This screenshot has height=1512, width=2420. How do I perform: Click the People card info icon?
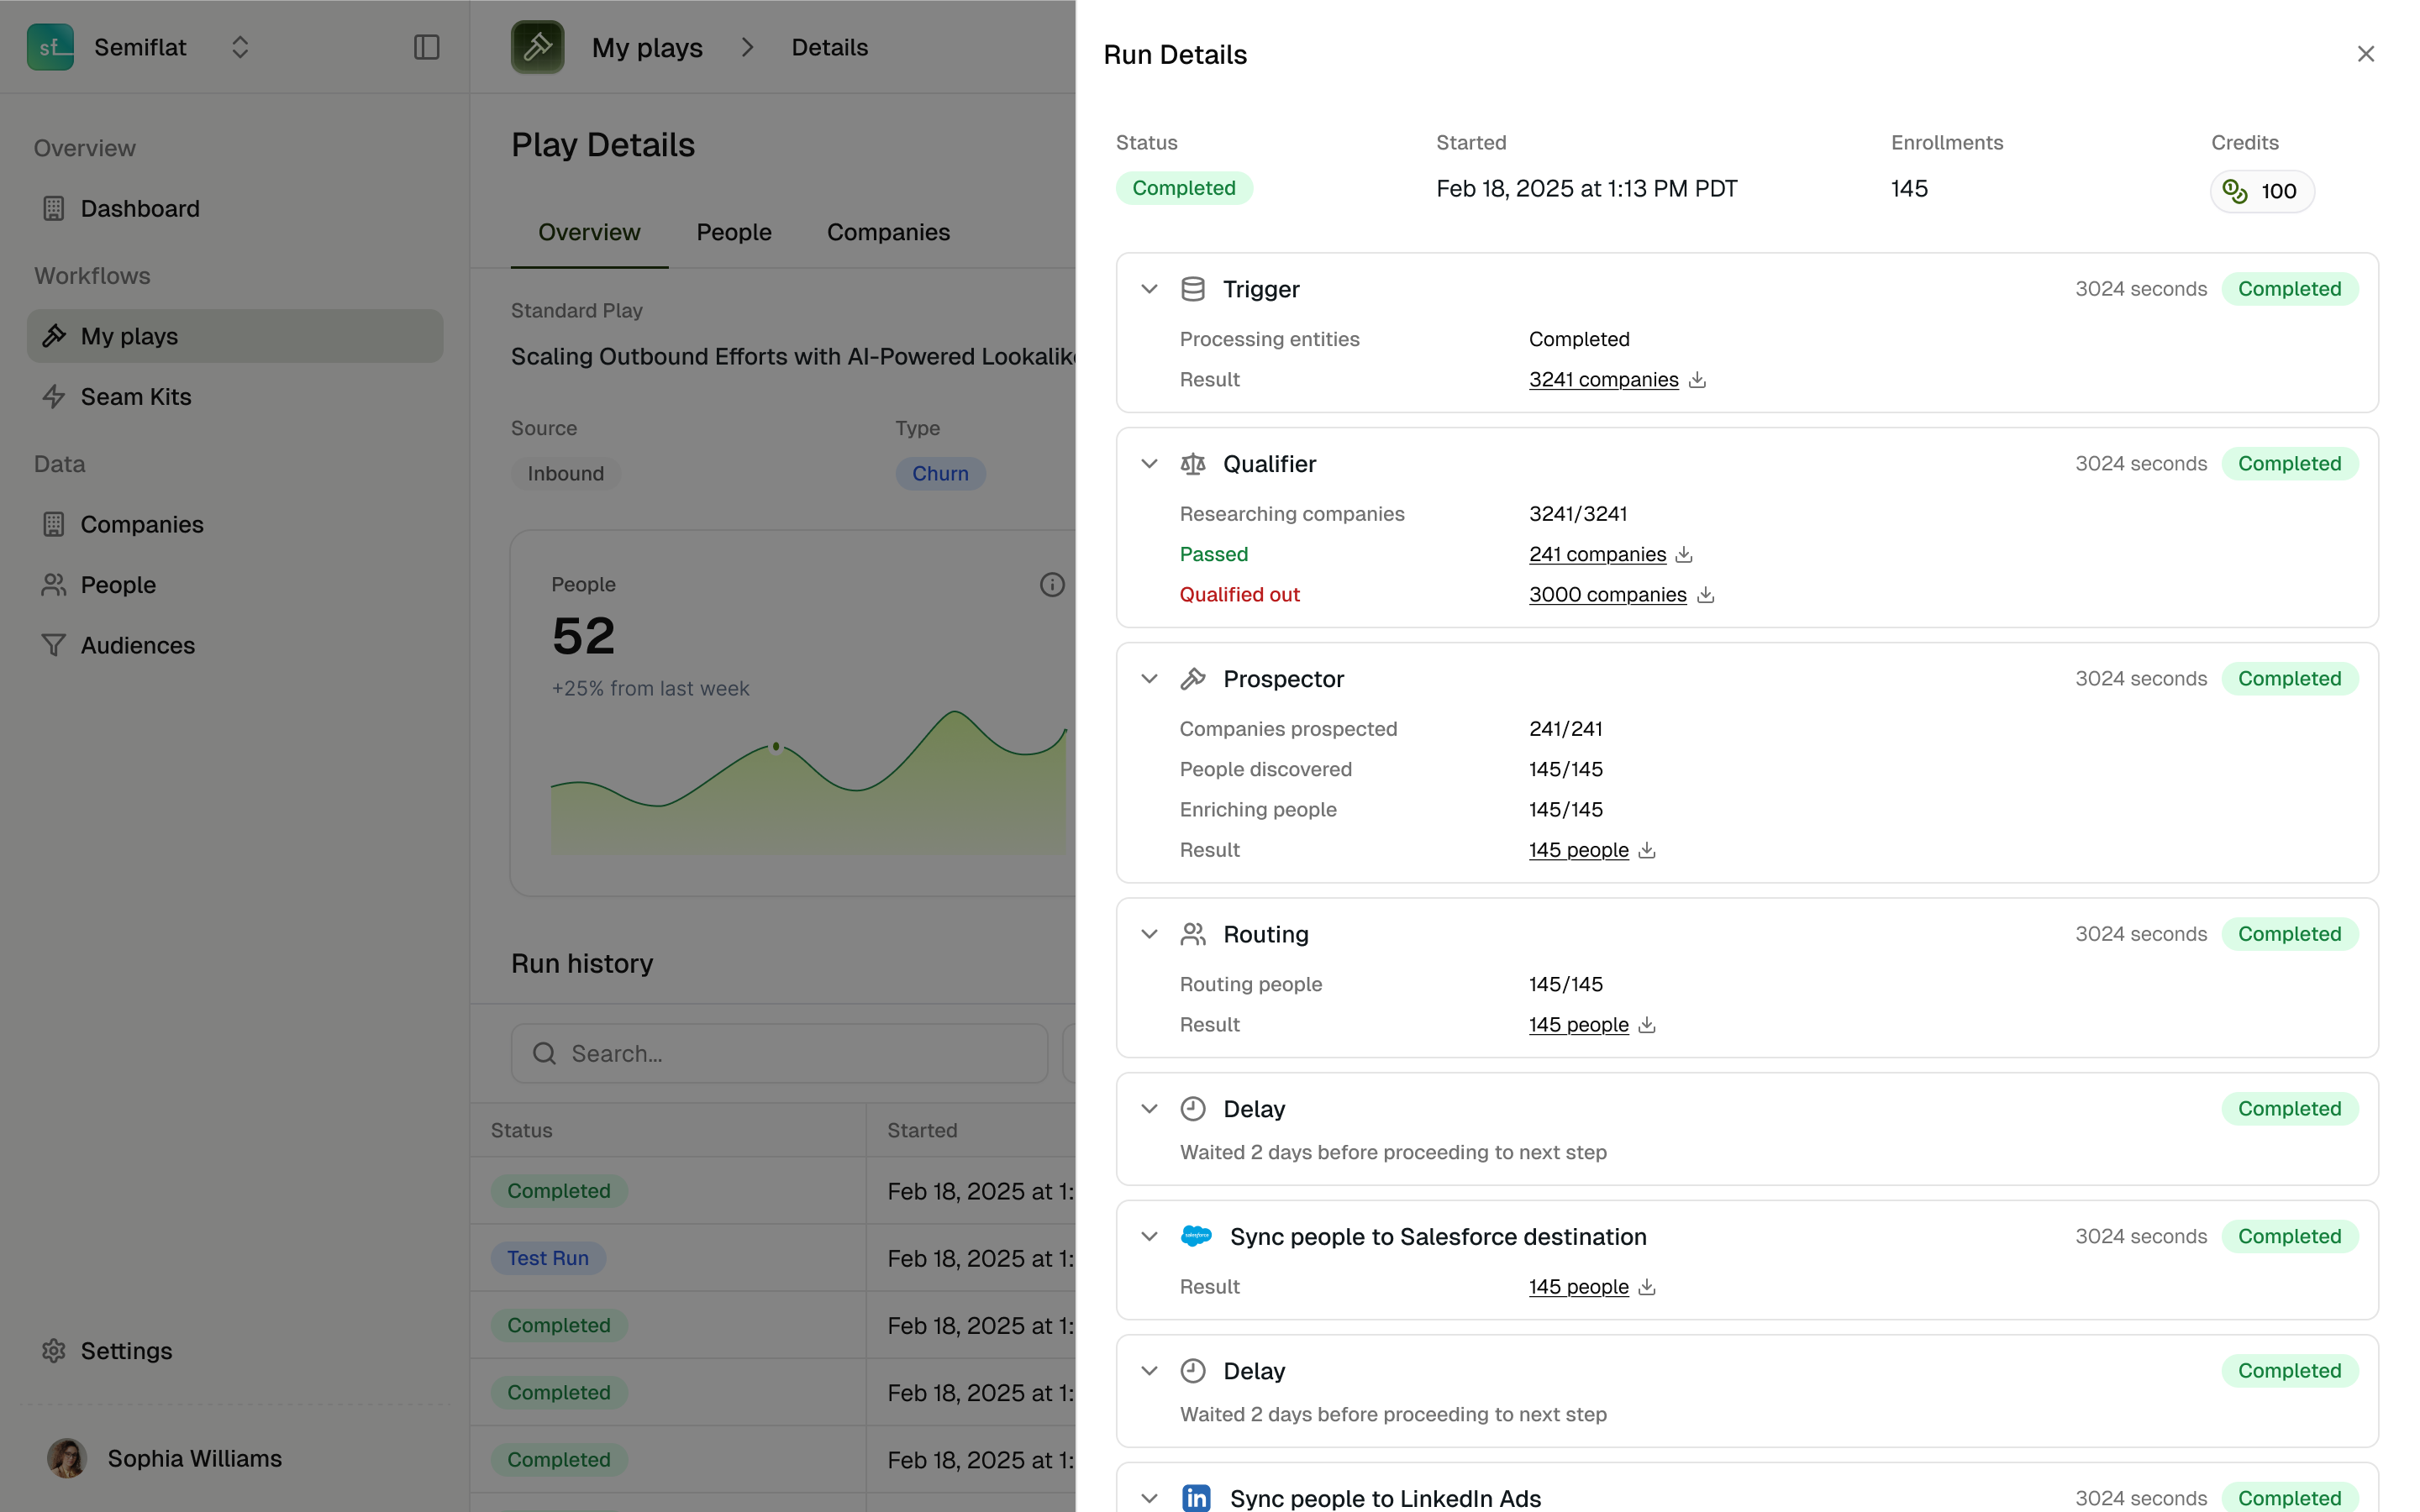click(x=1051, y=585)
